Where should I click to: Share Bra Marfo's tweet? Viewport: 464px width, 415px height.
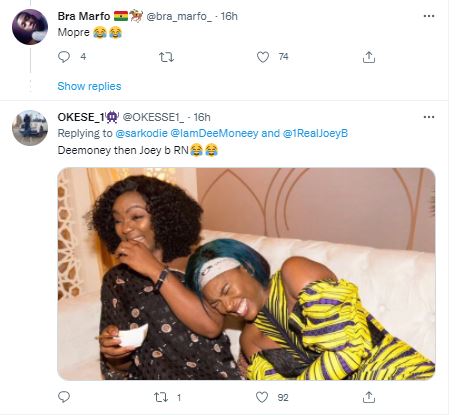coord(369,57)
